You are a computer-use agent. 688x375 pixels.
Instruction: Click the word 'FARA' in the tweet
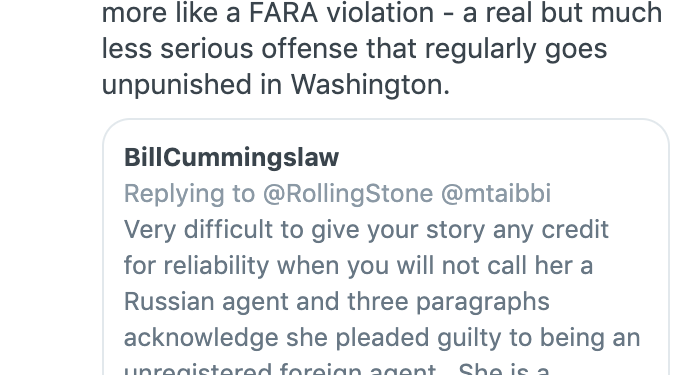[x=283, y=13]
